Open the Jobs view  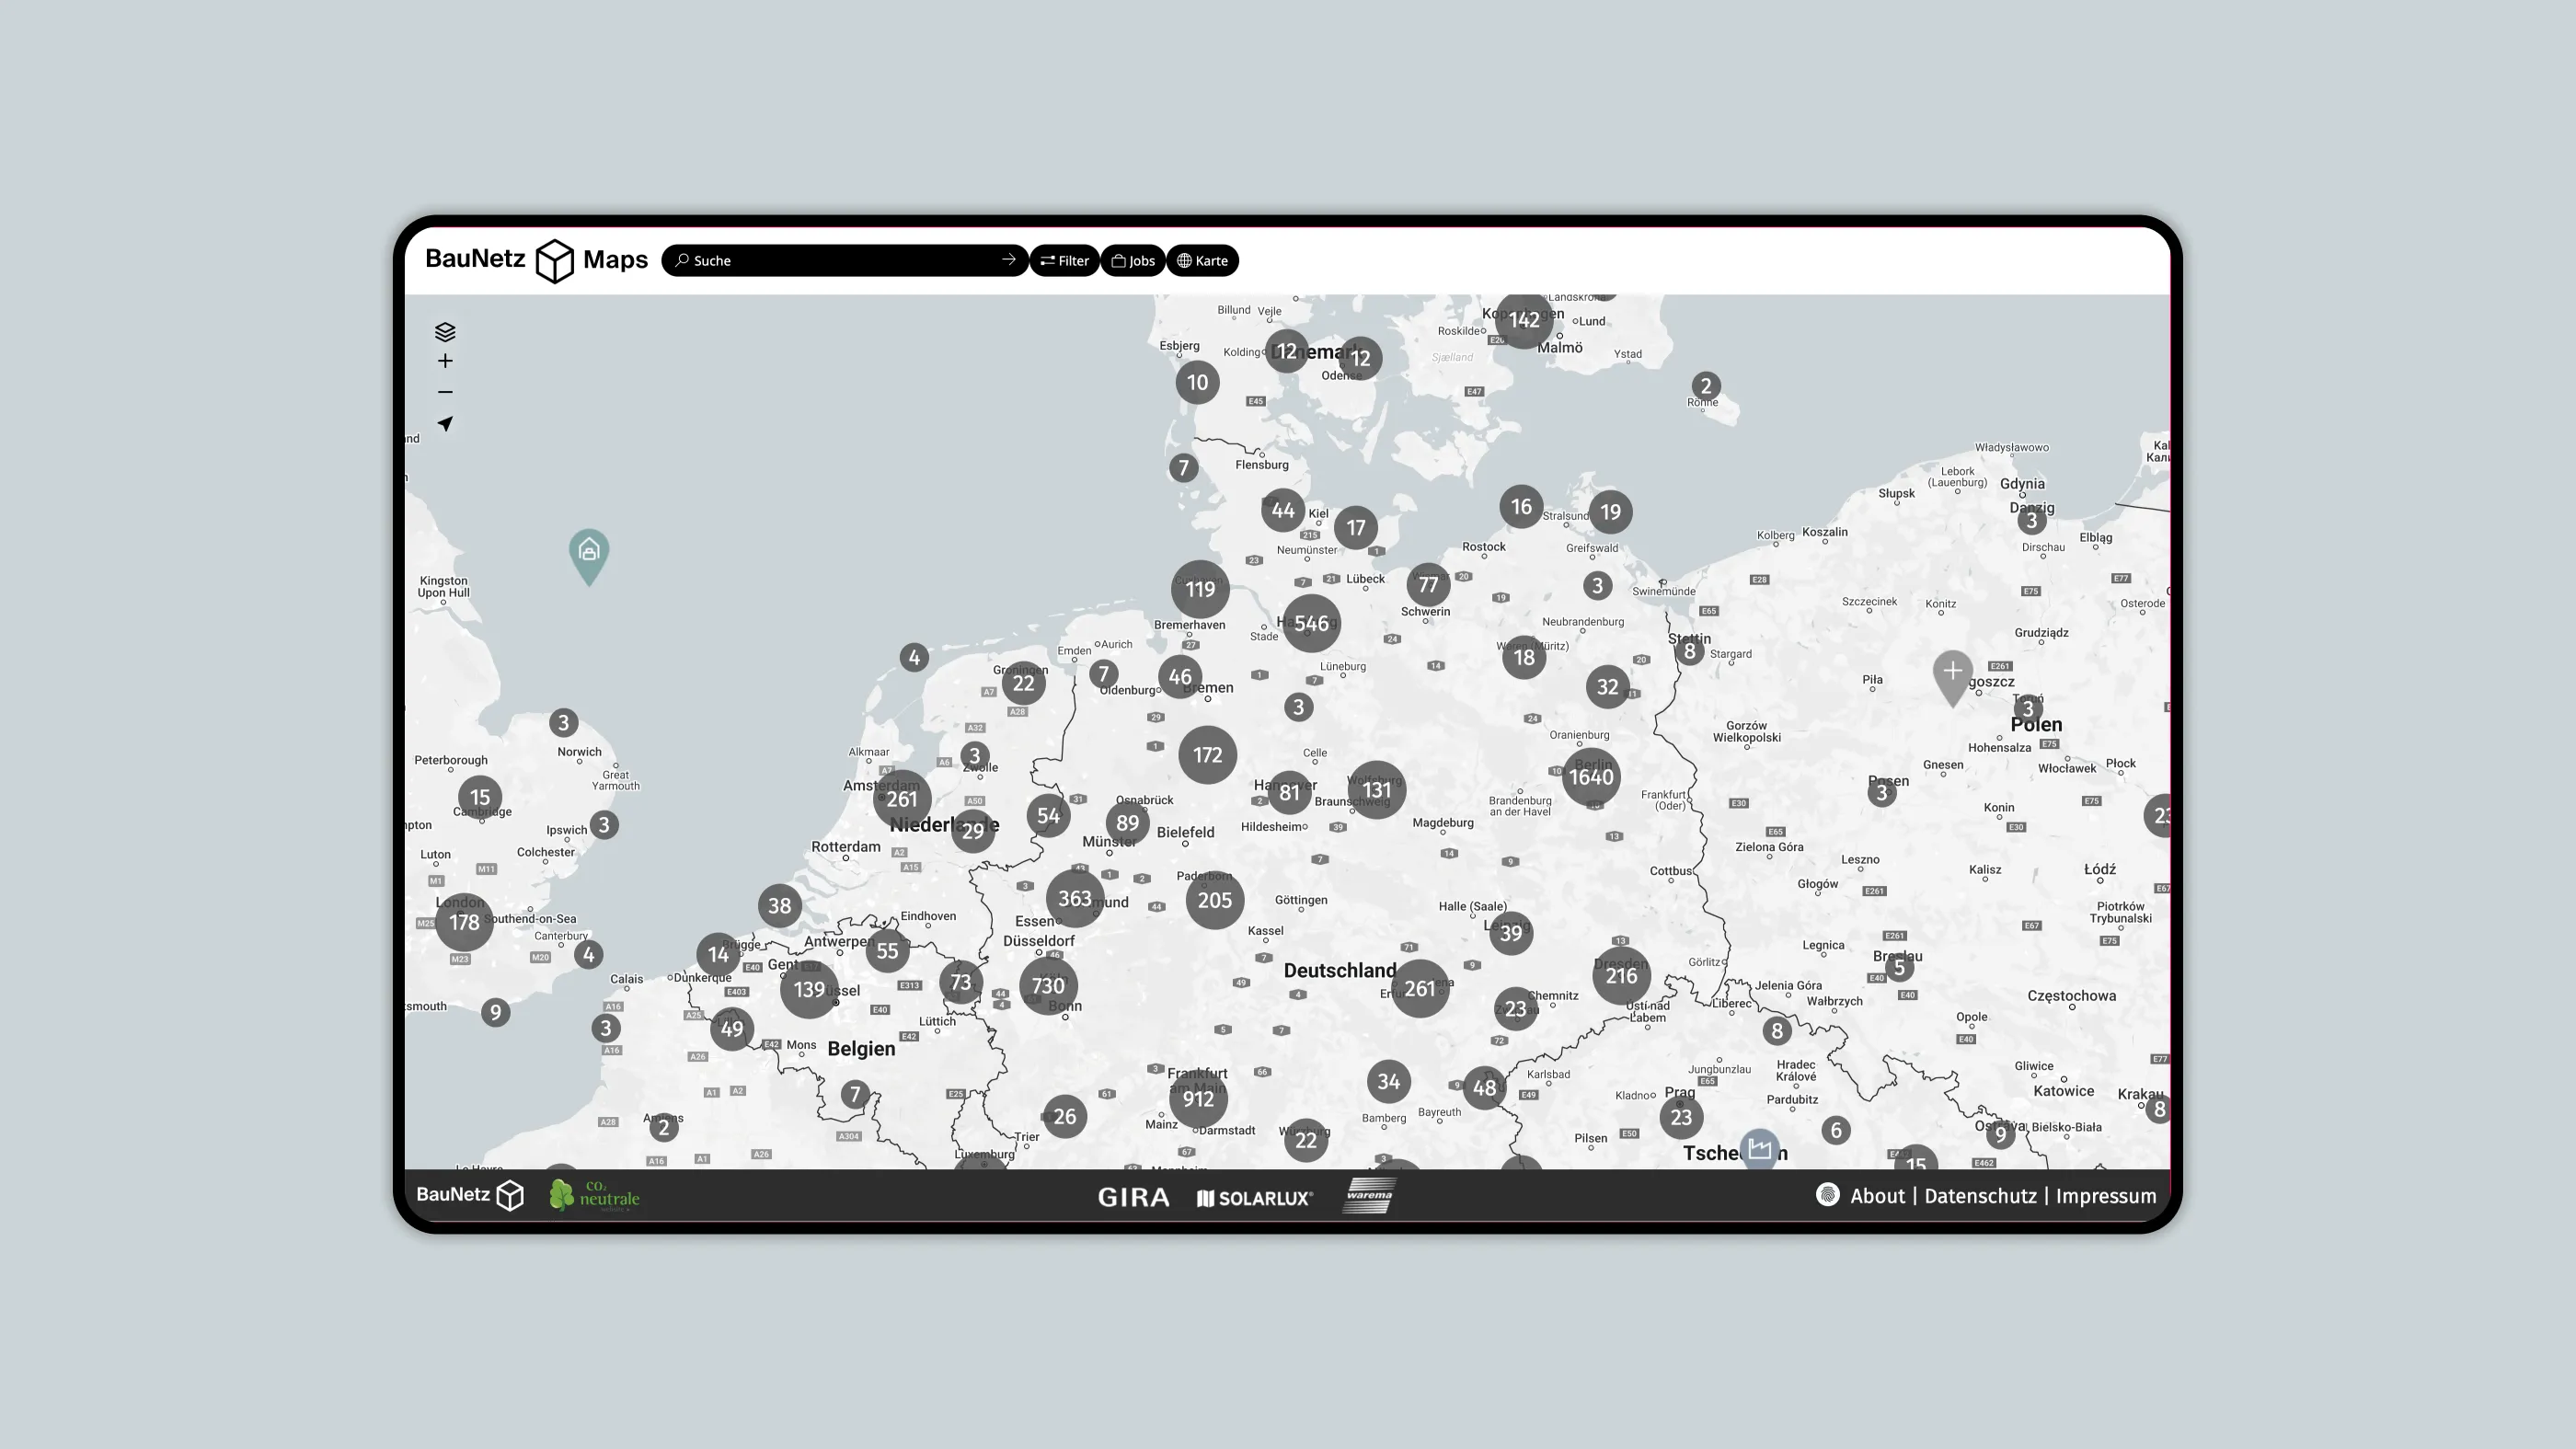click(1133, 260)
